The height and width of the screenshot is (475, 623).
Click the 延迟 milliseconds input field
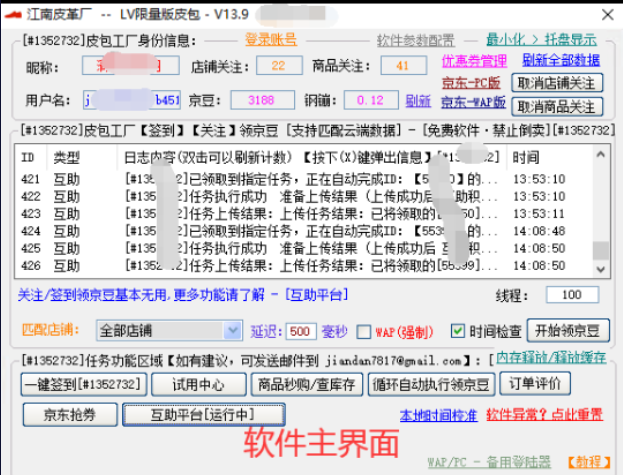[x=301, y=331]
